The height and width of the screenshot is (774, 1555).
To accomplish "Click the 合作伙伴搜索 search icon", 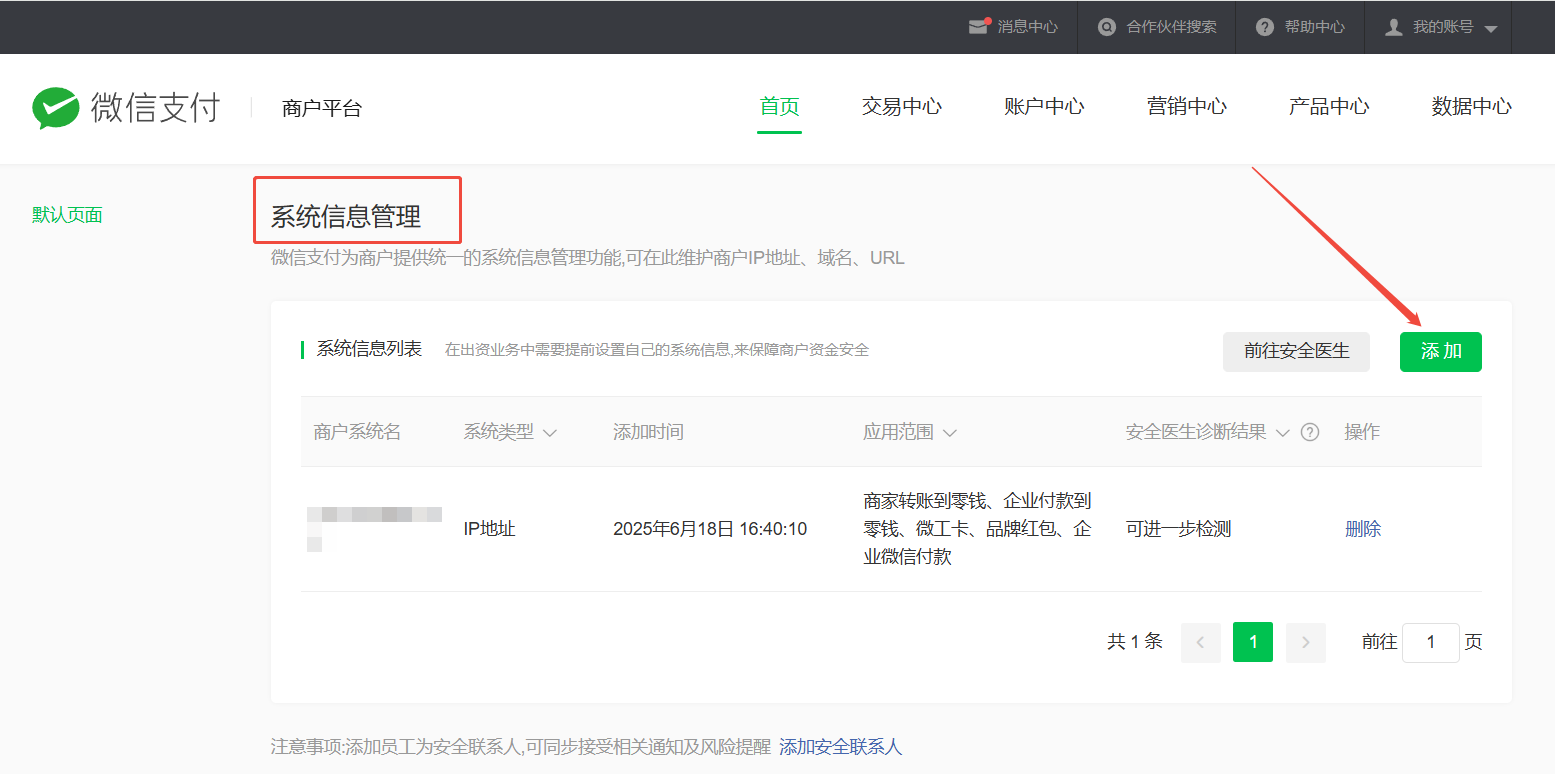I will point(1106,27).
